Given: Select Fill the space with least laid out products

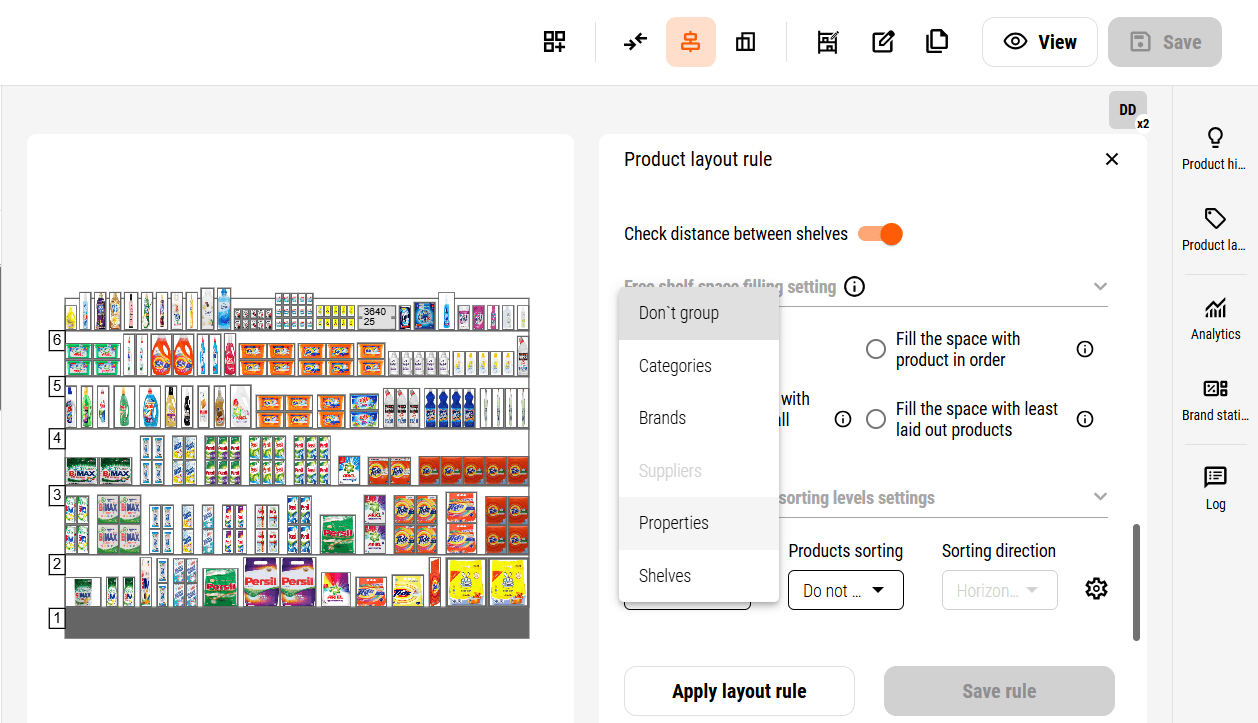Looking at the screenshot, I should tap(876, 419).
